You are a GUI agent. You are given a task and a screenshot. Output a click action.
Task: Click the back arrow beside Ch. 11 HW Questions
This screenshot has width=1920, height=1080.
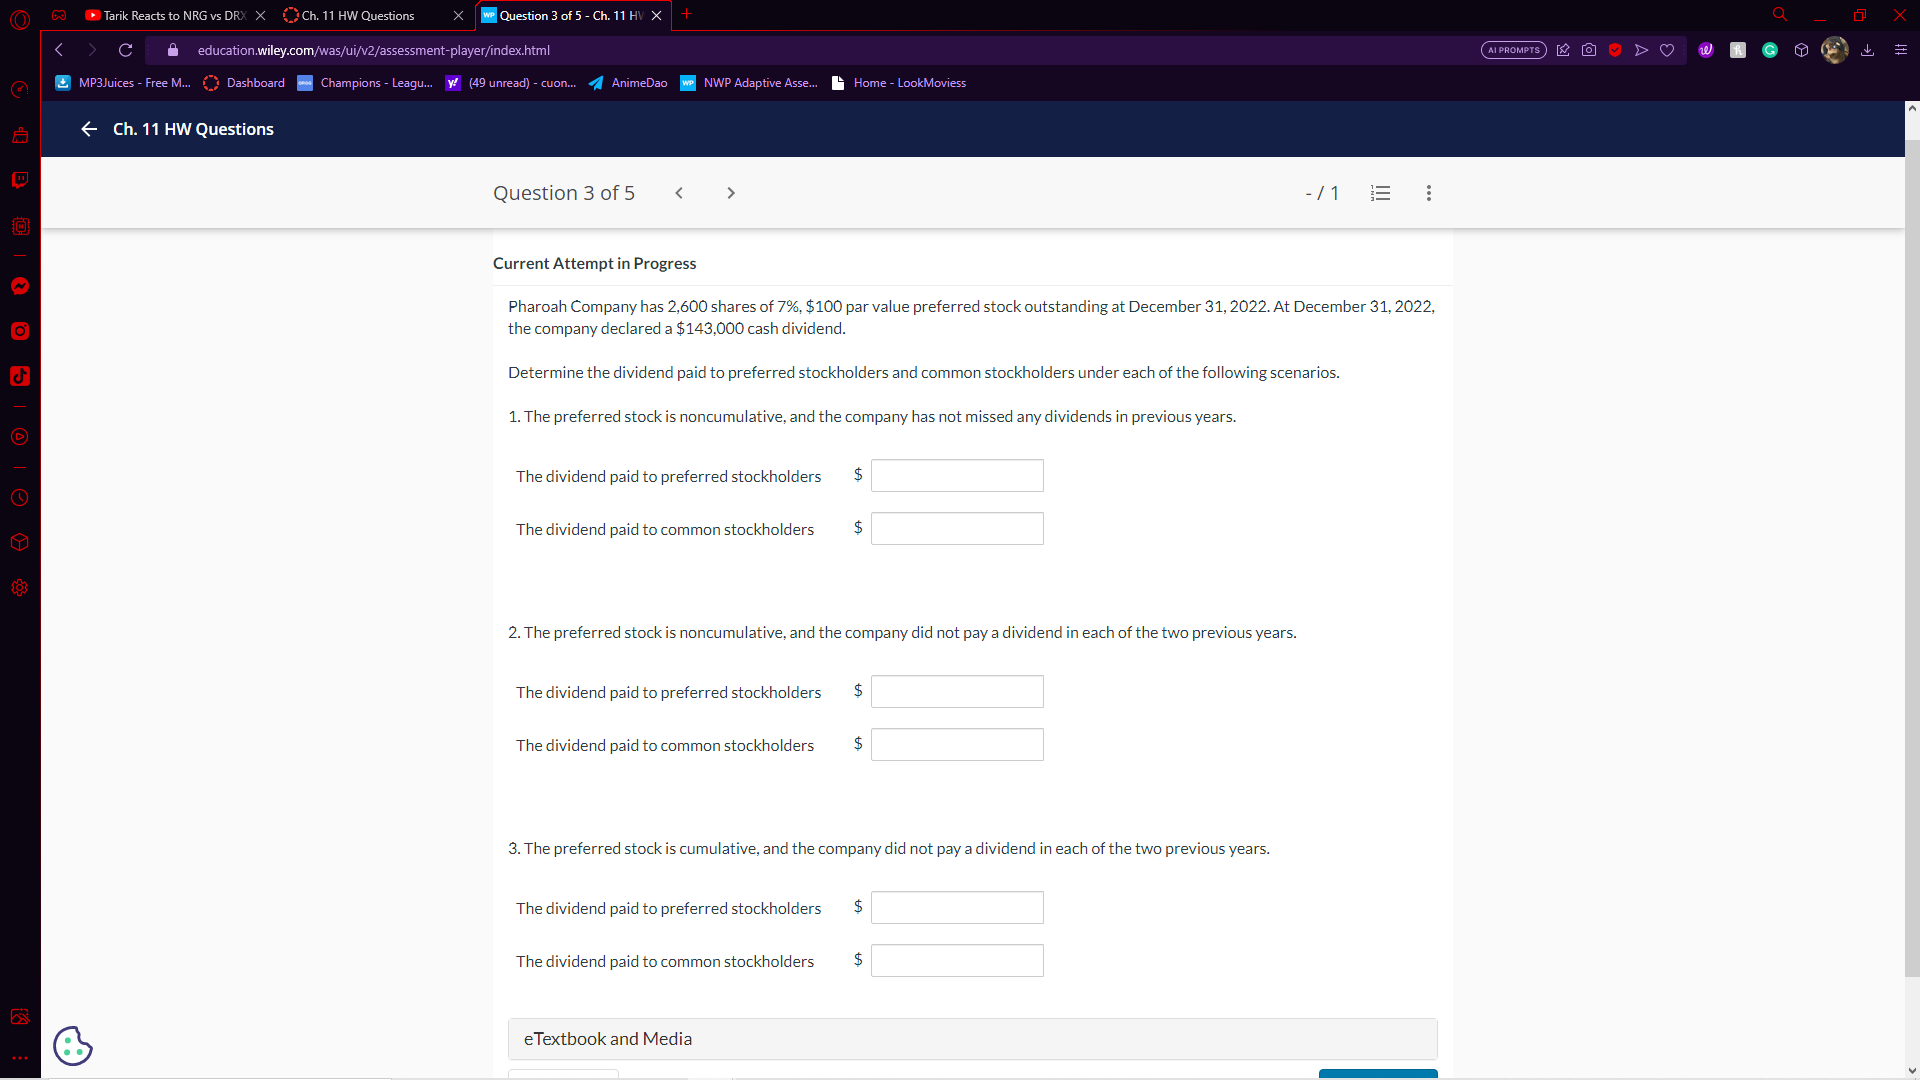pyautogui.click(x=89, y=129)
